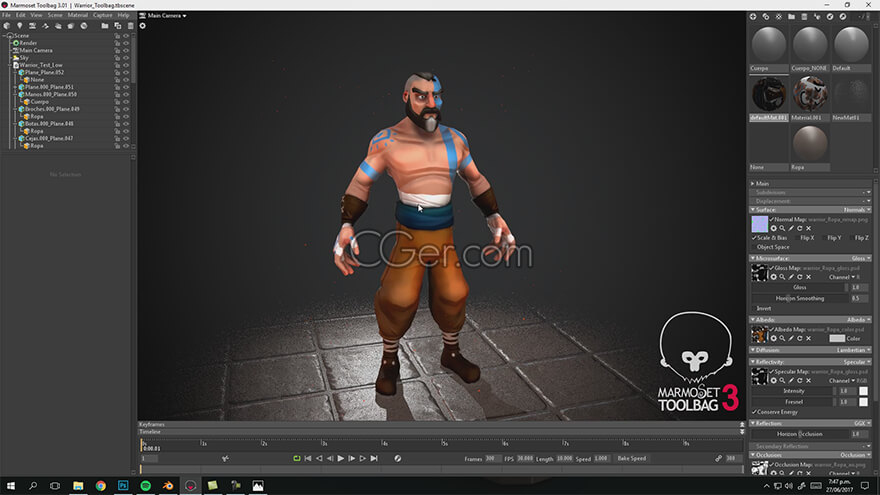The image size is (880, 495).
Task: Click the new folder icon in scene toolbar
Action: pyautogui.click(x=104, y=26)
